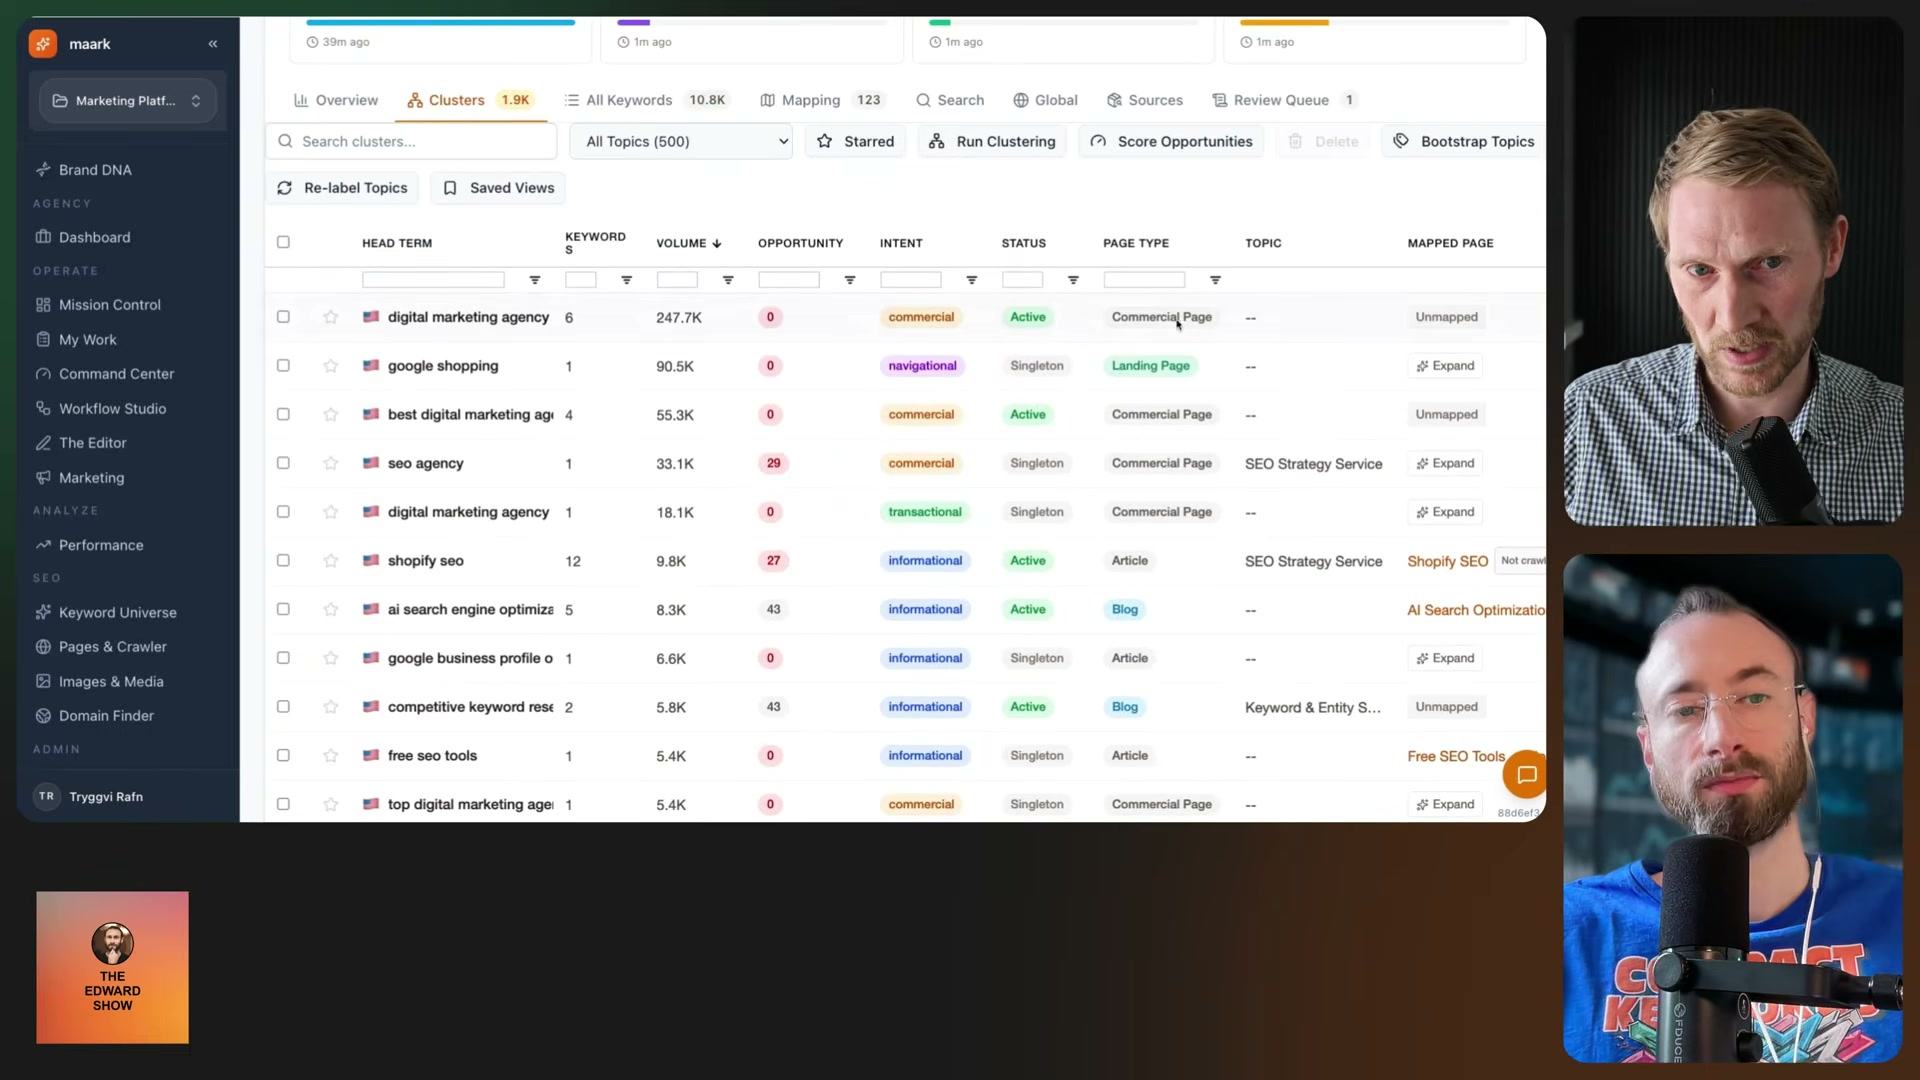
Task: Click the purple progress bar on second card
Action: [633, 22]
